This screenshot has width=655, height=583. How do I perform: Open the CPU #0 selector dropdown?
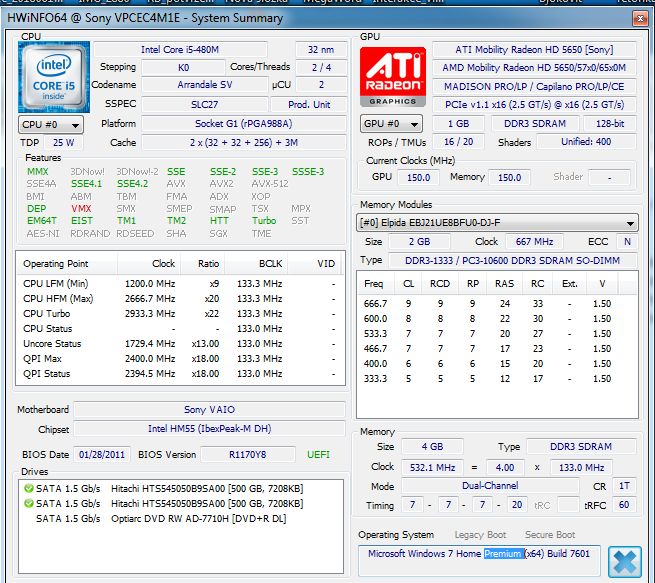pos(51,125)
